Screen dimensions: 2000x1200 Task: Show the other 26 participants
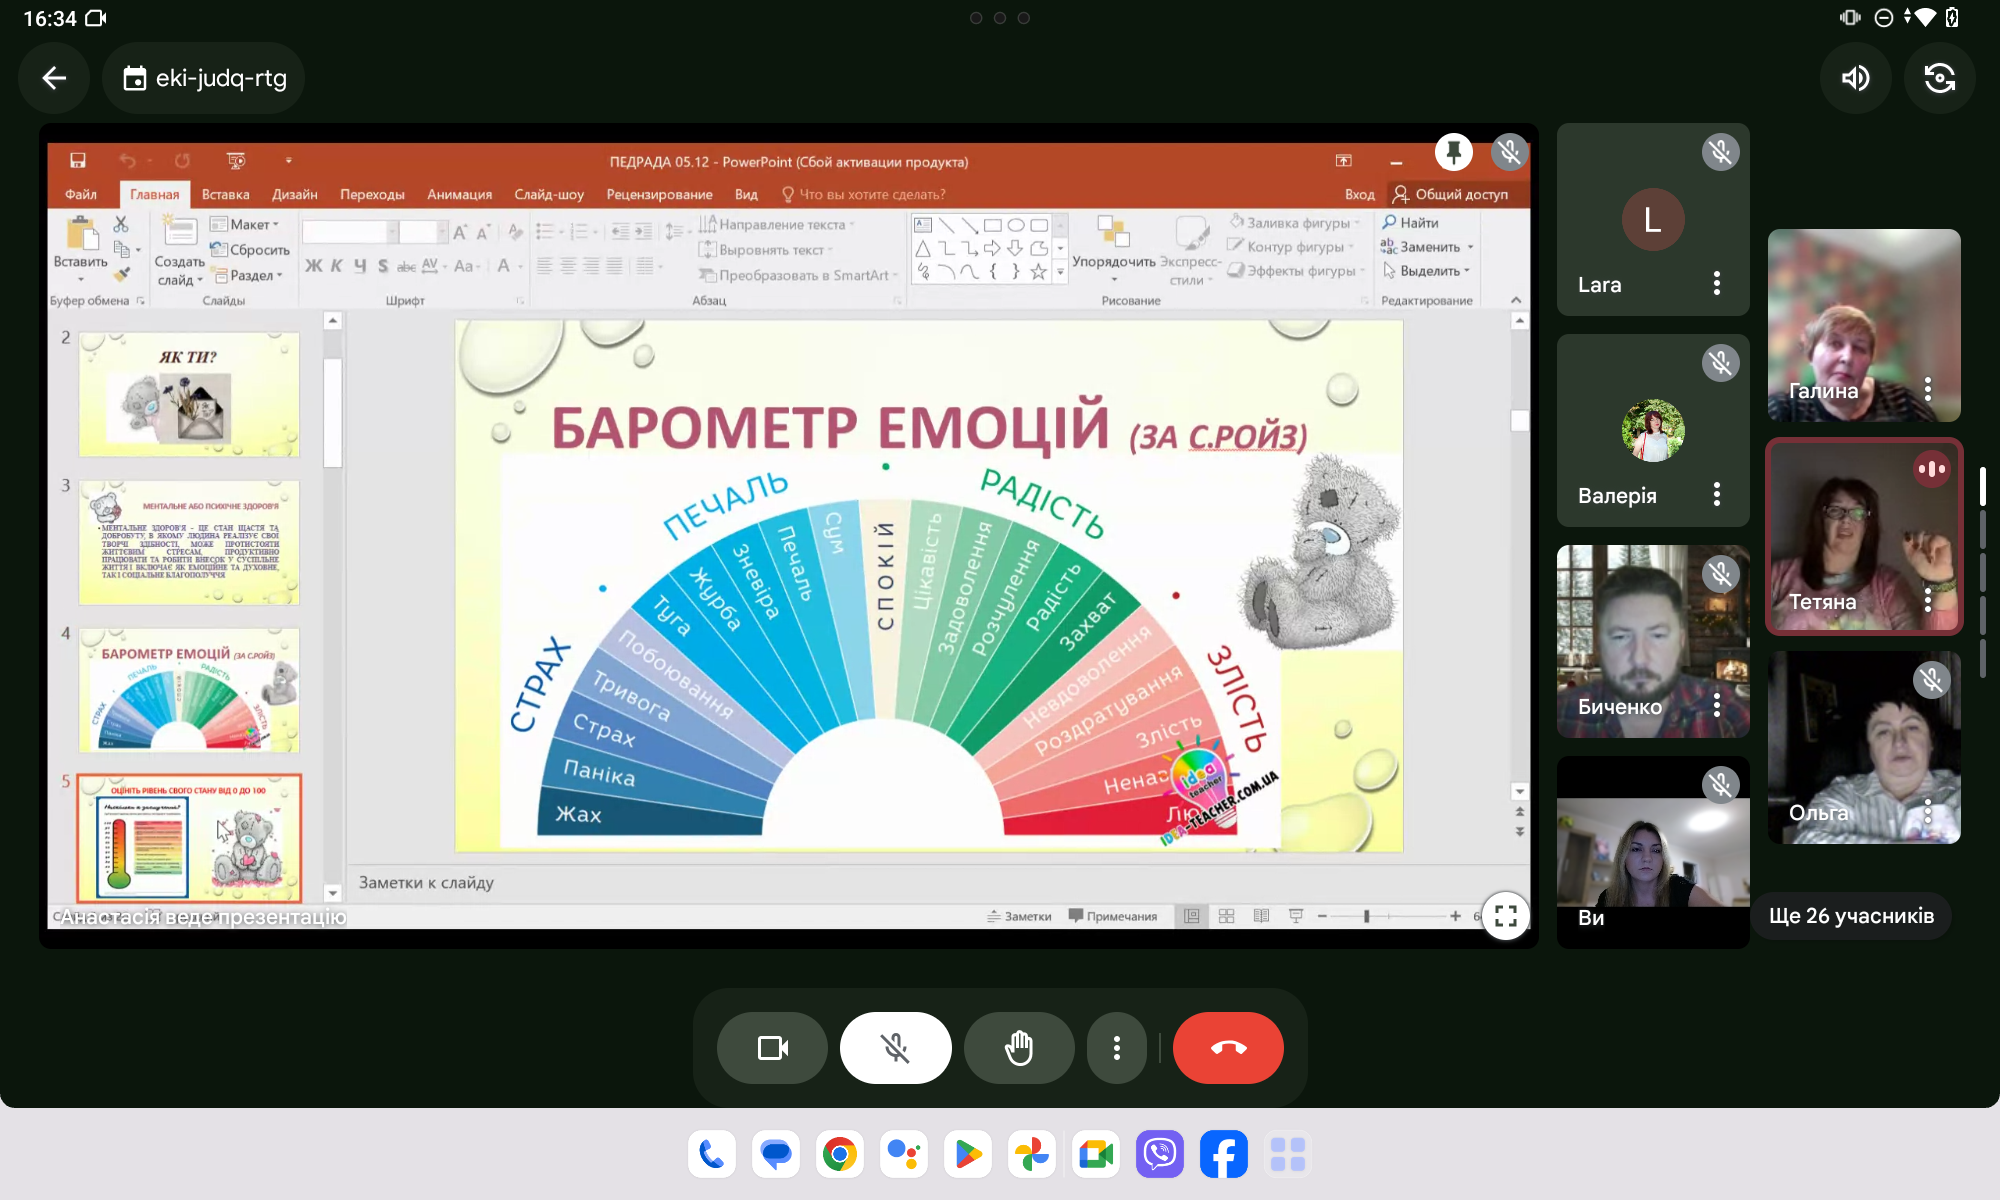(1851, 915)
